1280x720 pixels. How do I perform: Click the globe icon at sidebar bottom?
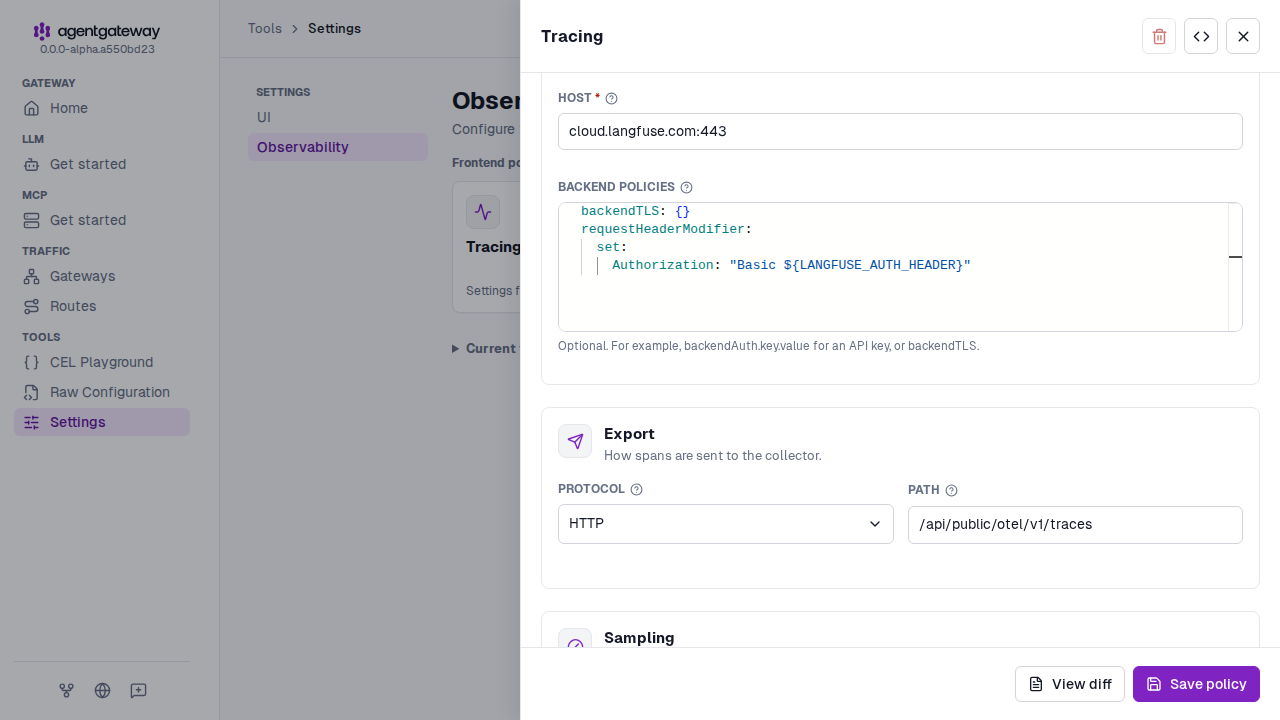pyautogui.click(x=102, y=690)
